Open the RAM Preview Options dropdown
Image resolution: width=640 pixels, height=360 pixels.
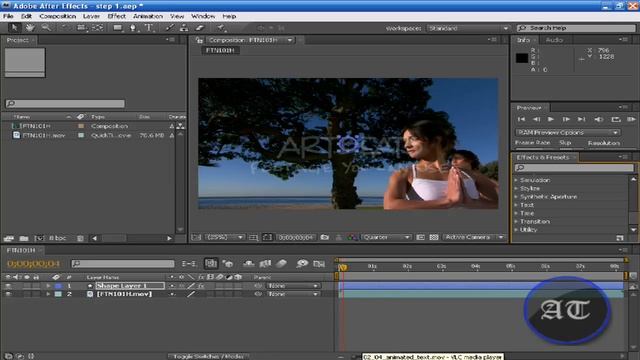pos(567,133)
